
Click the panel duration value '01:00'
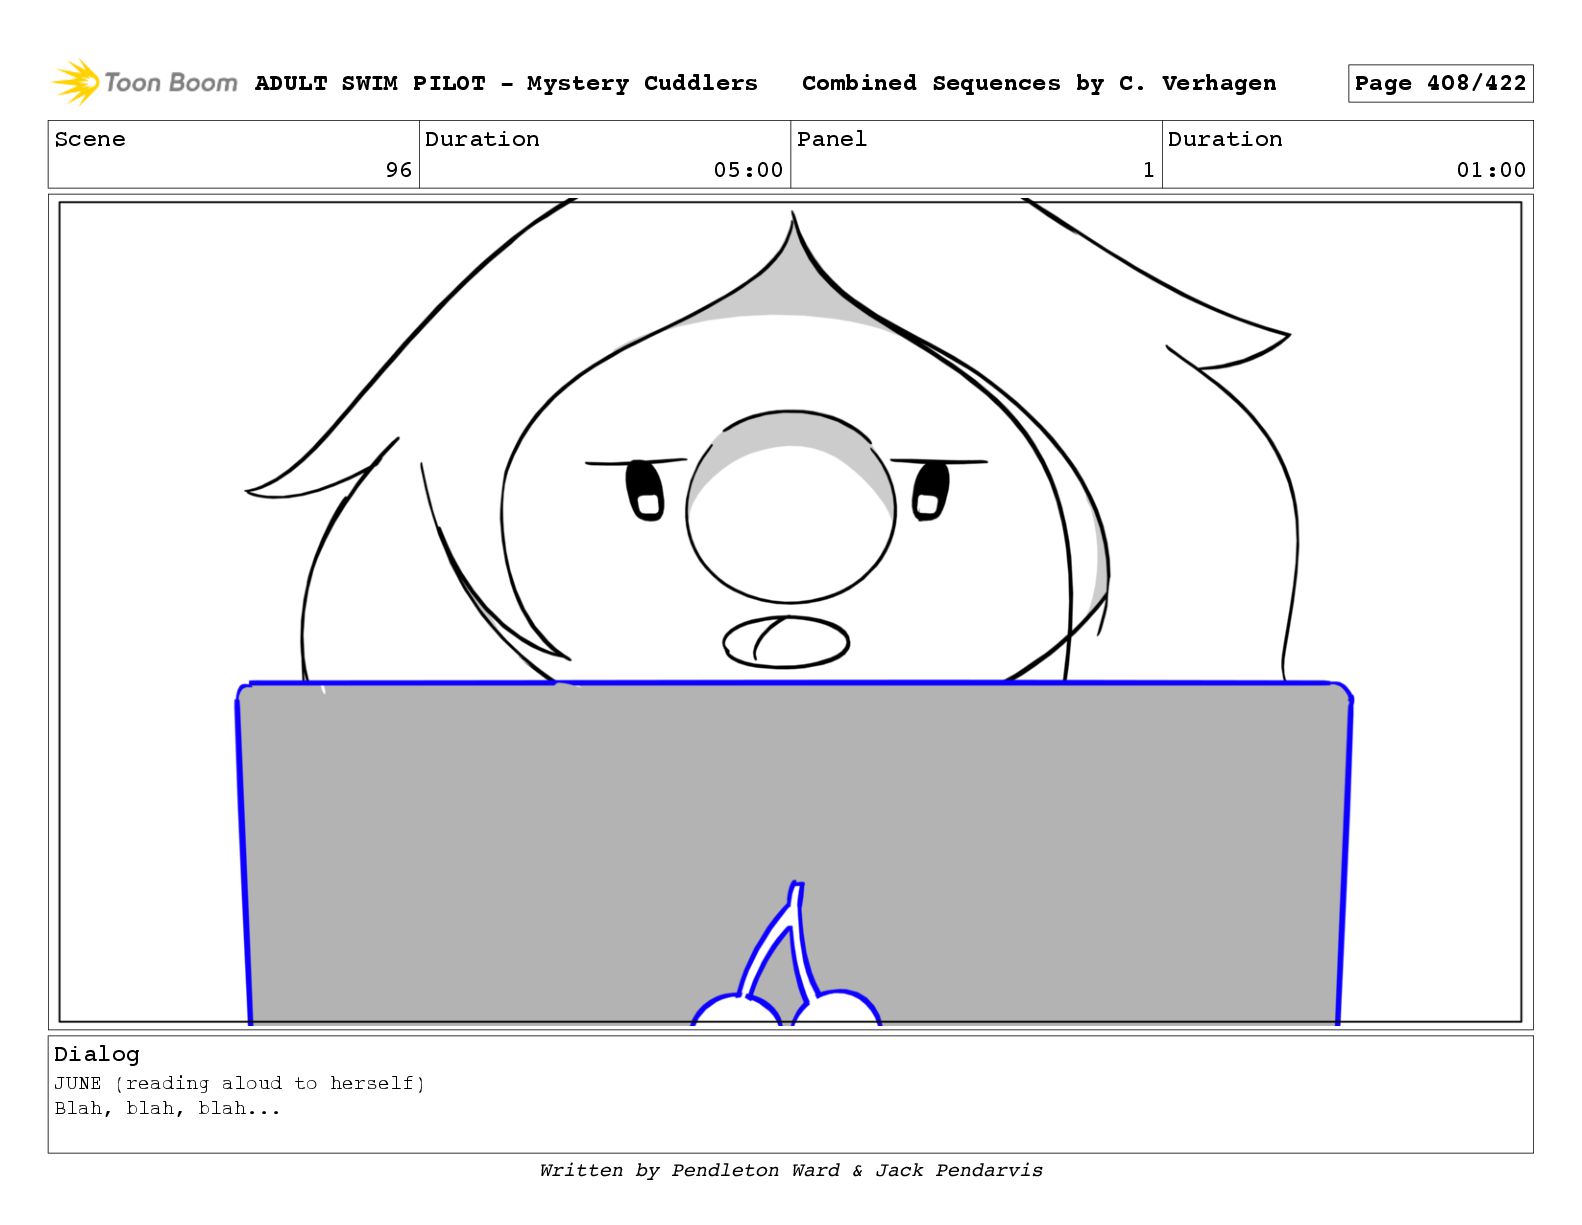[x=1491, y=170]
